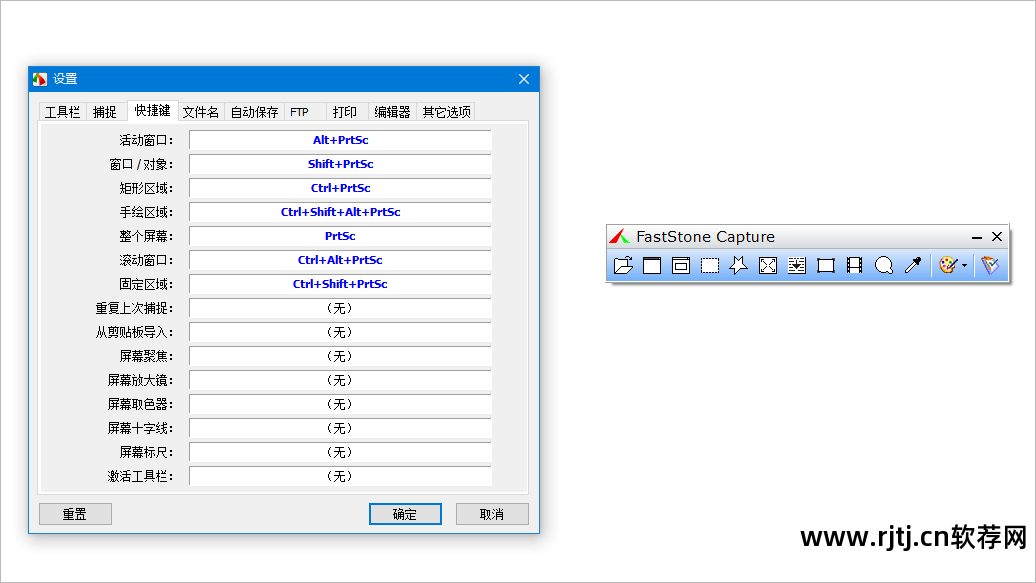Image resolution: width=1036 pixels, height=583 pixels.
Task: Open the 文件名 tab
Action: pos(201,112)
